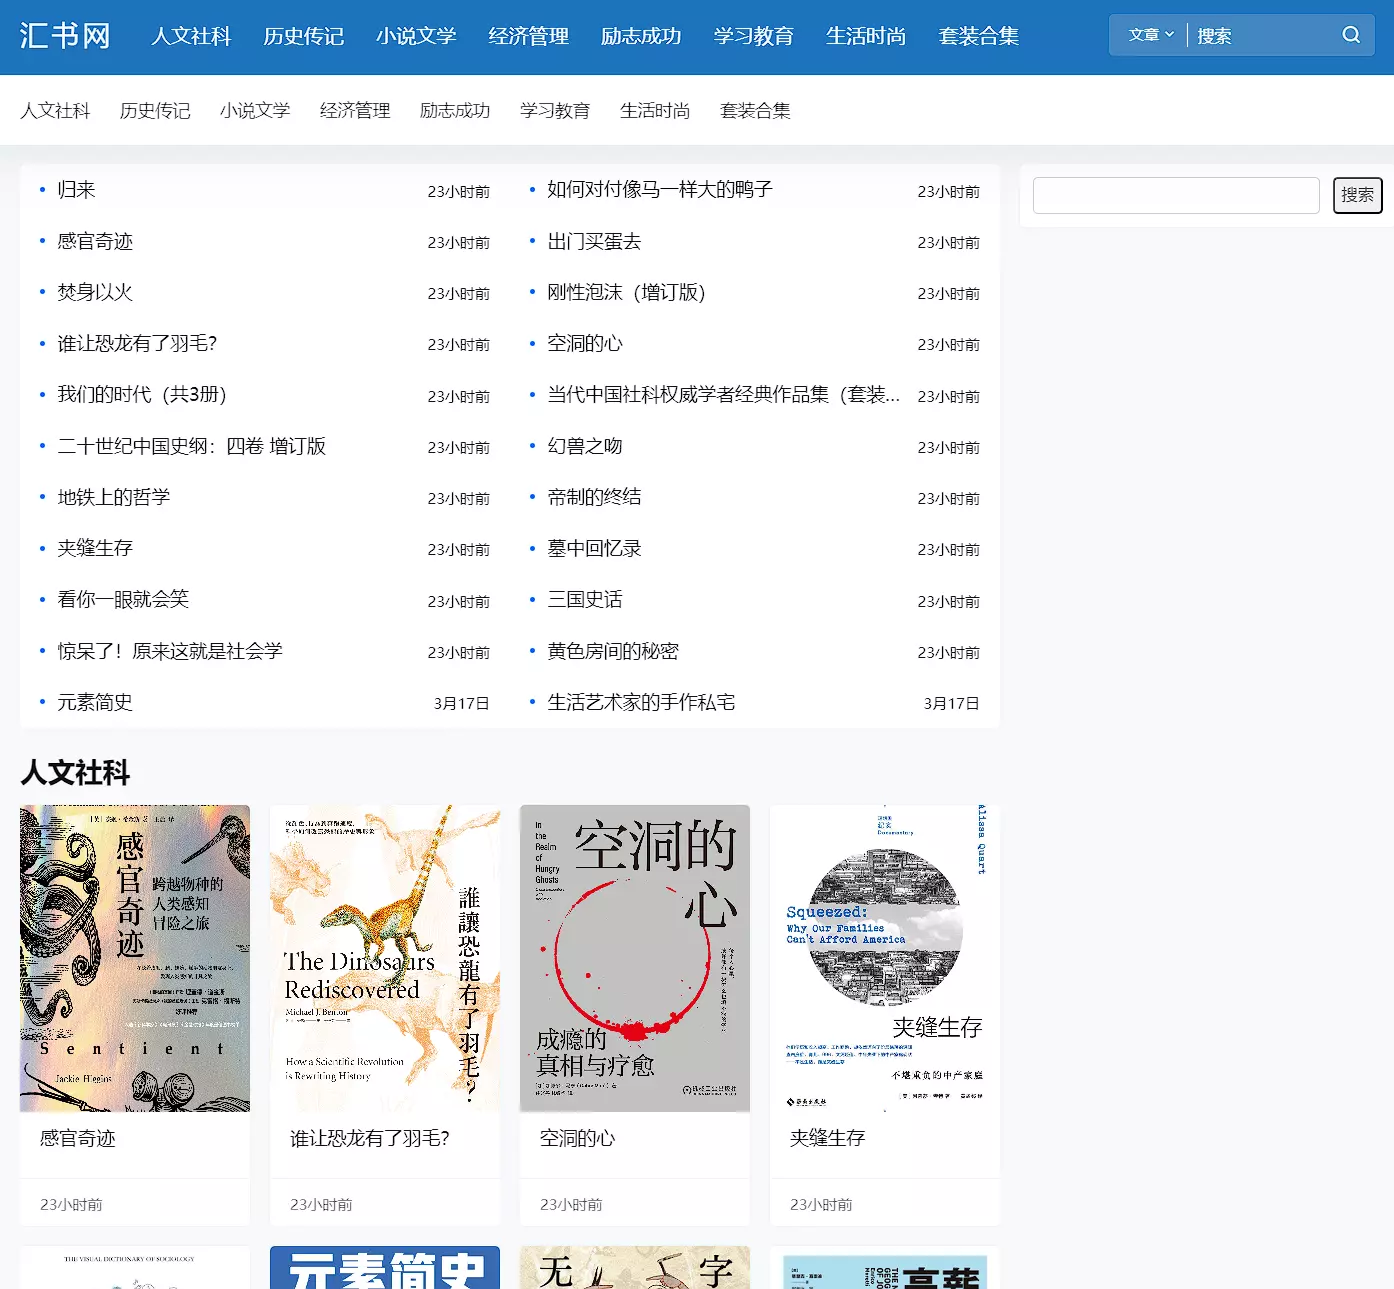Image resolution: width=1394 pixels, height=1289 pixels.
Task: Open the 感官奇迹 book cover thumbnail
Action: coord(135,958)
